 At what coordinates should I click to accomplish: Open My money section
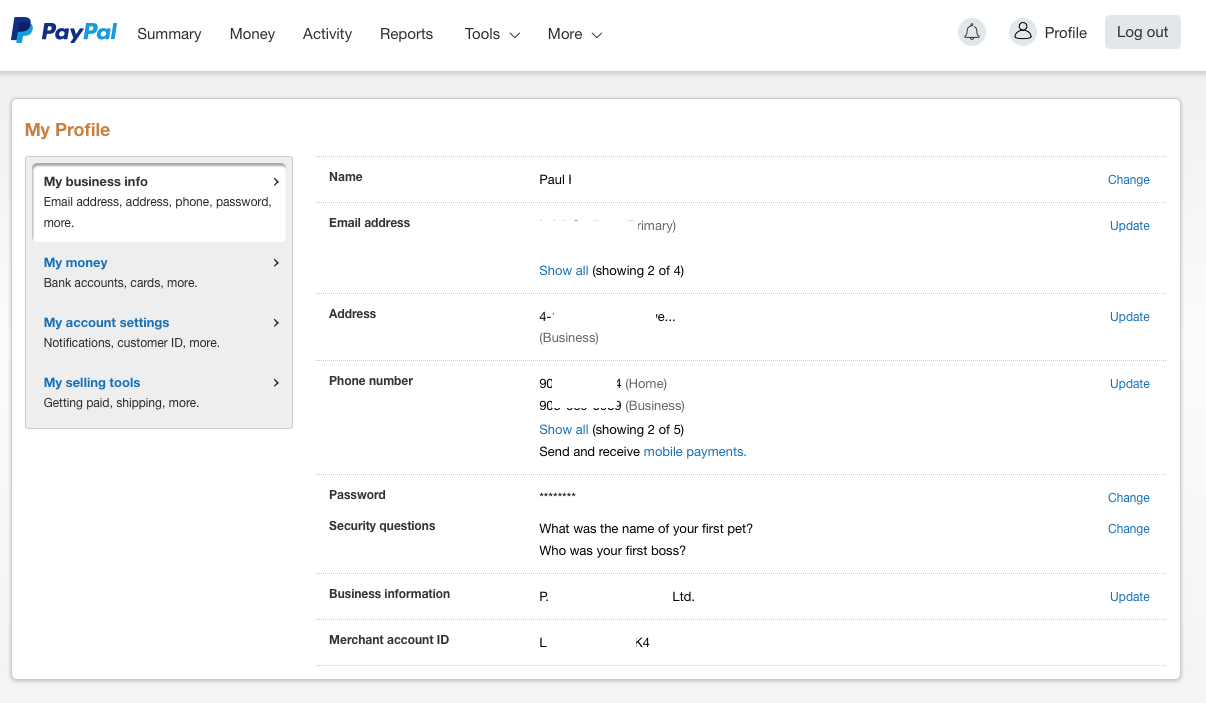coord(76,263)
